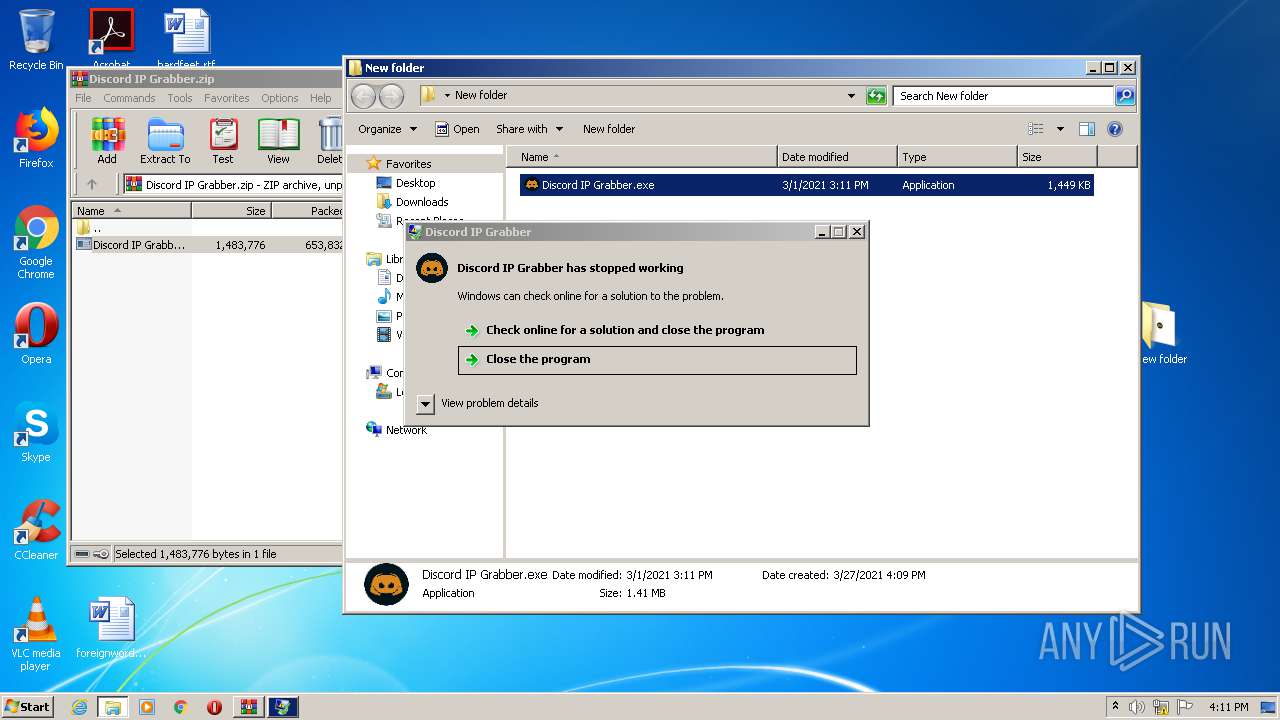The height and width of the screenshot is (720, 1280).
Task: Open the foreignword document on desktop
Action: click(x=111, y=628)
